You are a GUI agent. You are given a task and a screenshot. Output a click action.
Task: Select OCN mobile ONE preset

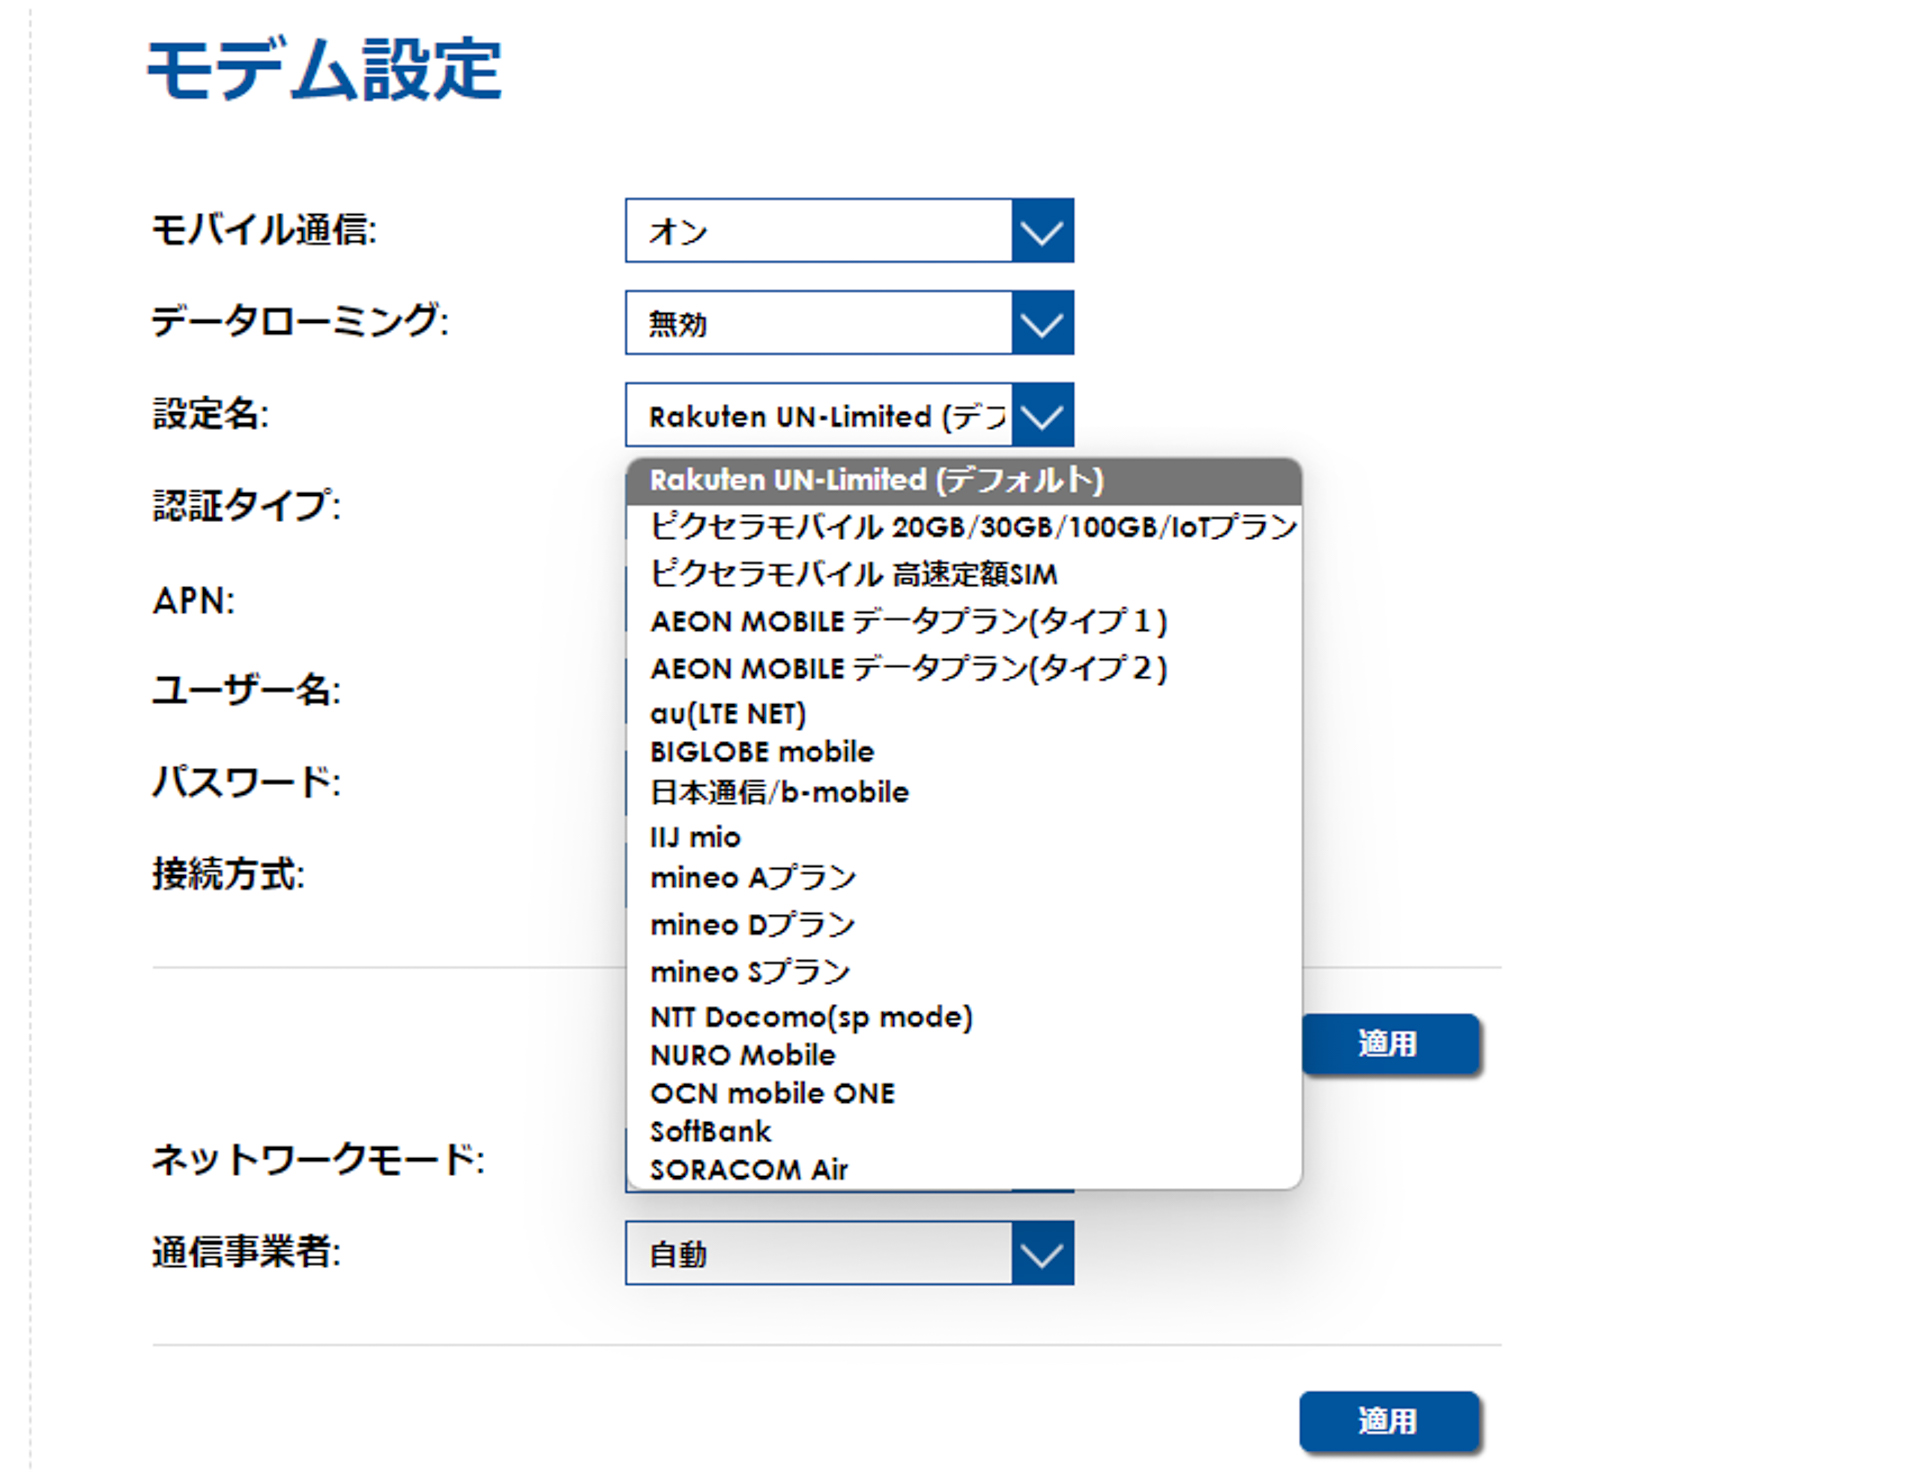(772, 1093)
